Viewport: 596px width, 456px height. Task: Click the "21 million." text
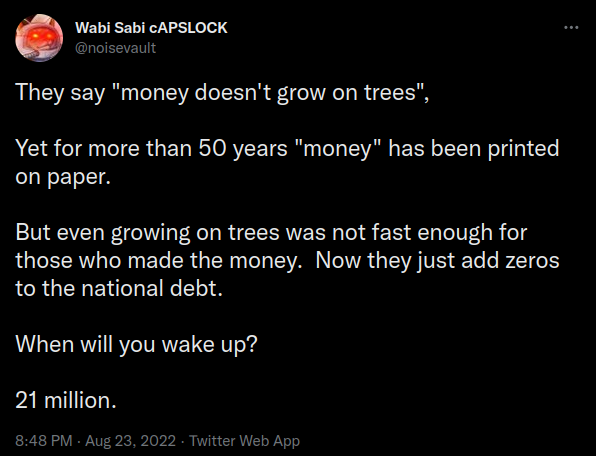(x=66, y=400)
